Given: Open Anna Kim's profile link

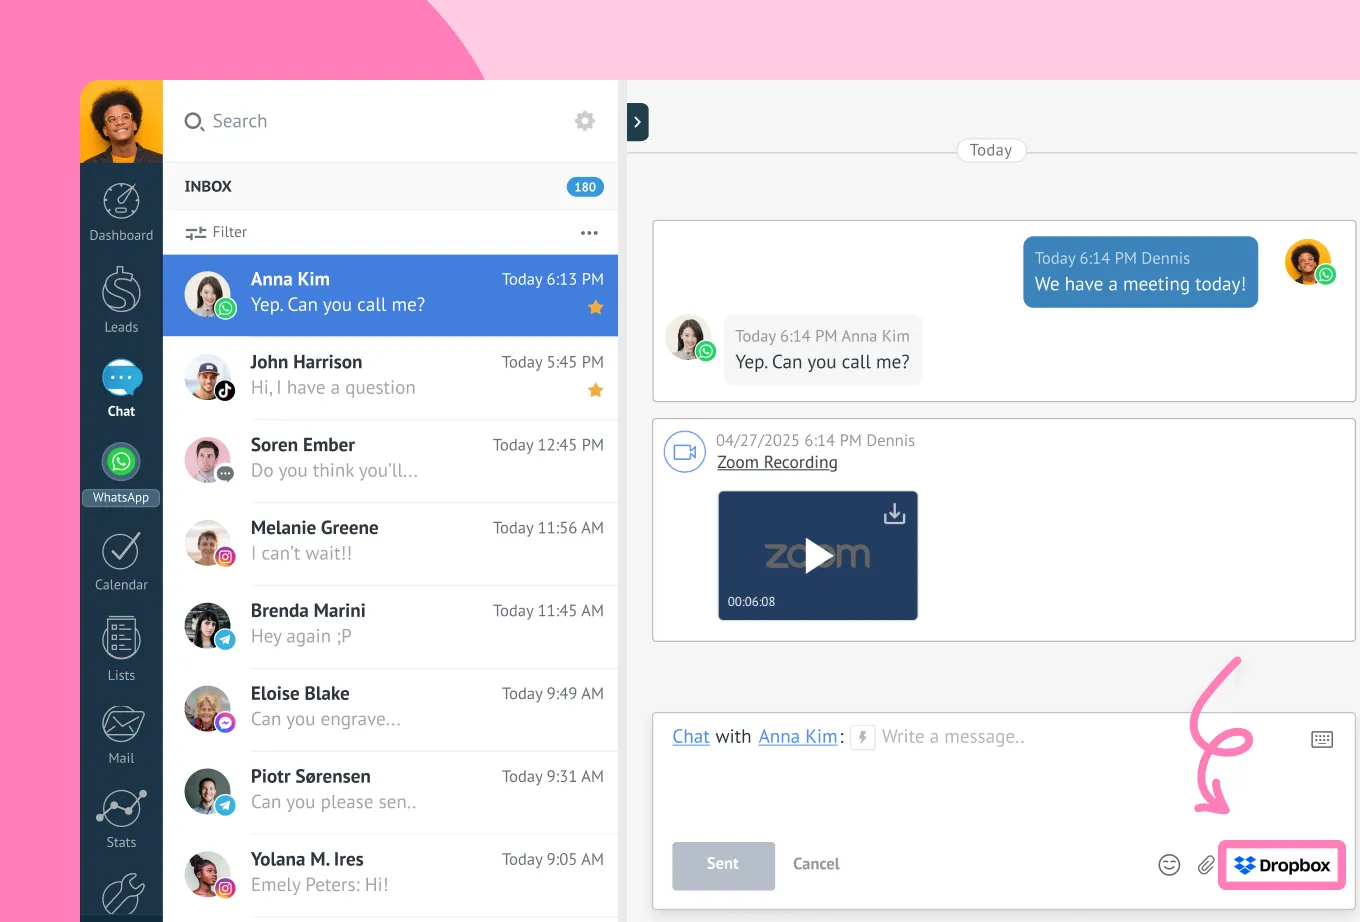Looking at the screenshot, I should pos(798,736).
